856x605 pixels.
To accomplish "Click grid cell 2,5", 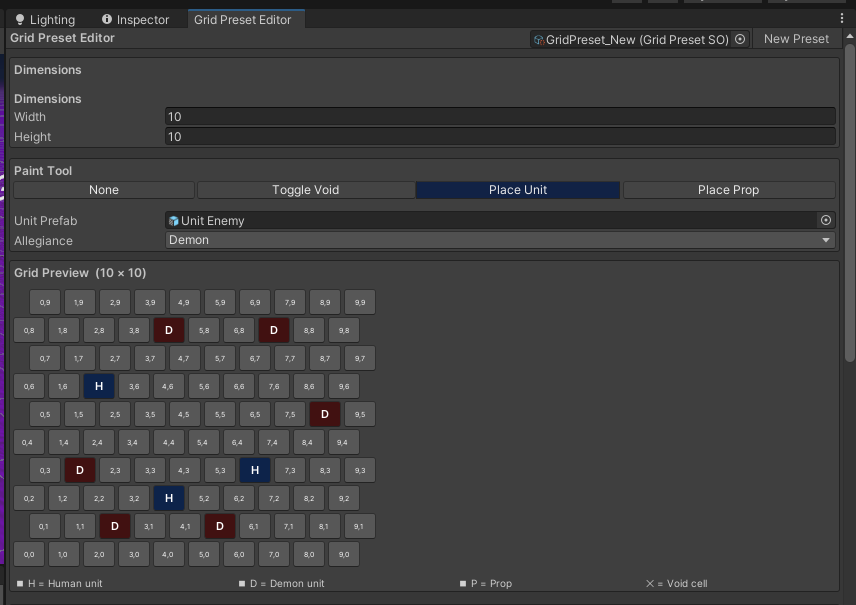I will pos(115,414).
